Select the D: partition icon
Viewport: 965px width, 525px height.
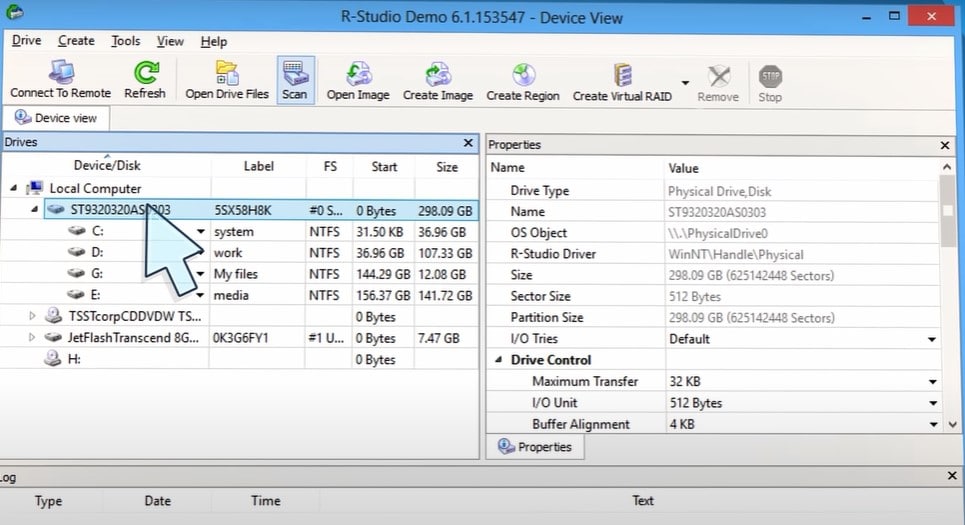[76, 252]
